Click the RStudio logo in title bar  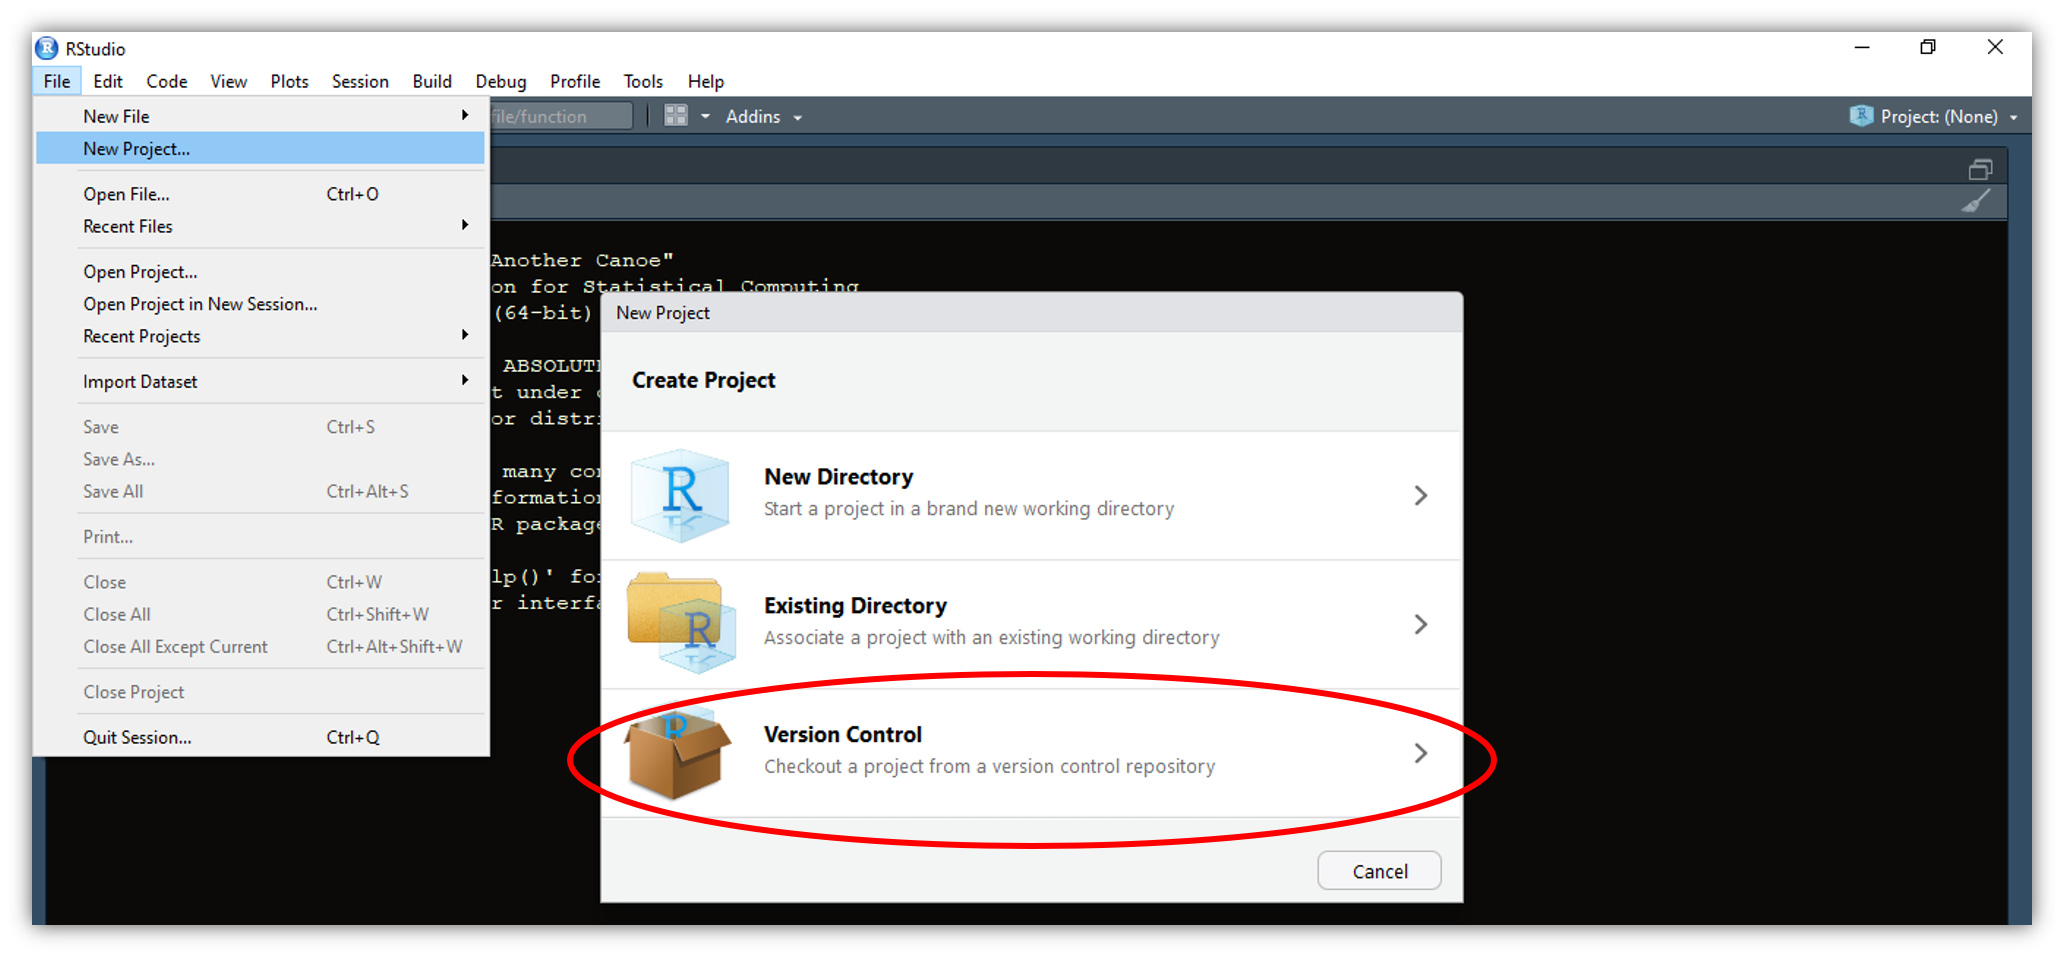pyautogui.click(x=47, y=48)
